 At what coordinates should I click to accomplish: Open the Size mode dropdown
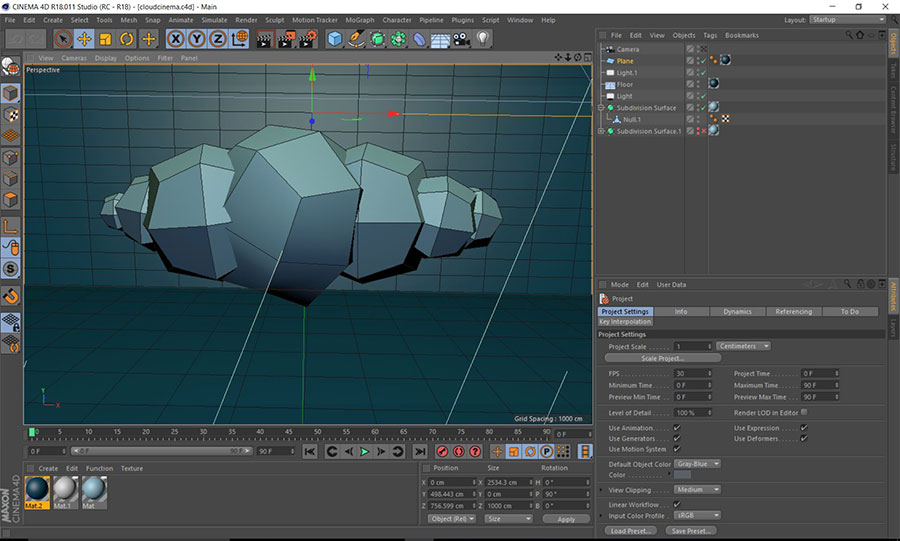(508, 519)
